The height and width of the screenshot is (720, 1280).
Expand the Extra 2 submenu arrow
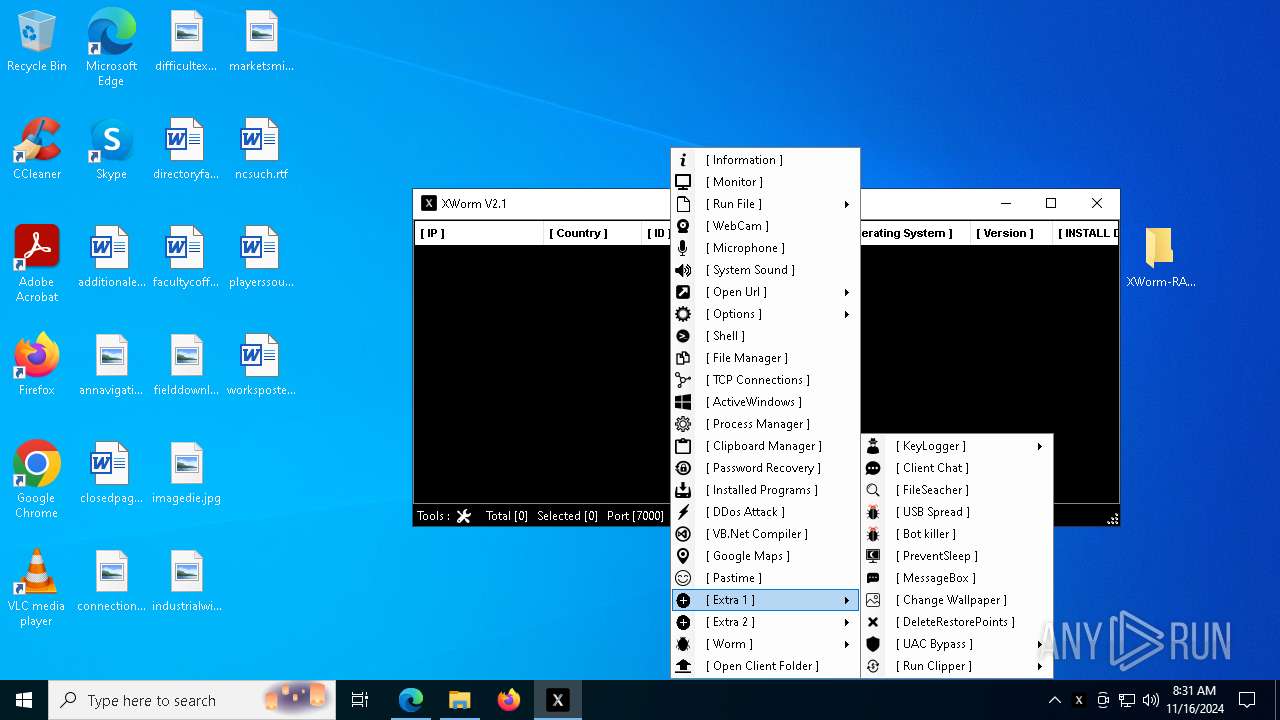(x=847, y=622)
